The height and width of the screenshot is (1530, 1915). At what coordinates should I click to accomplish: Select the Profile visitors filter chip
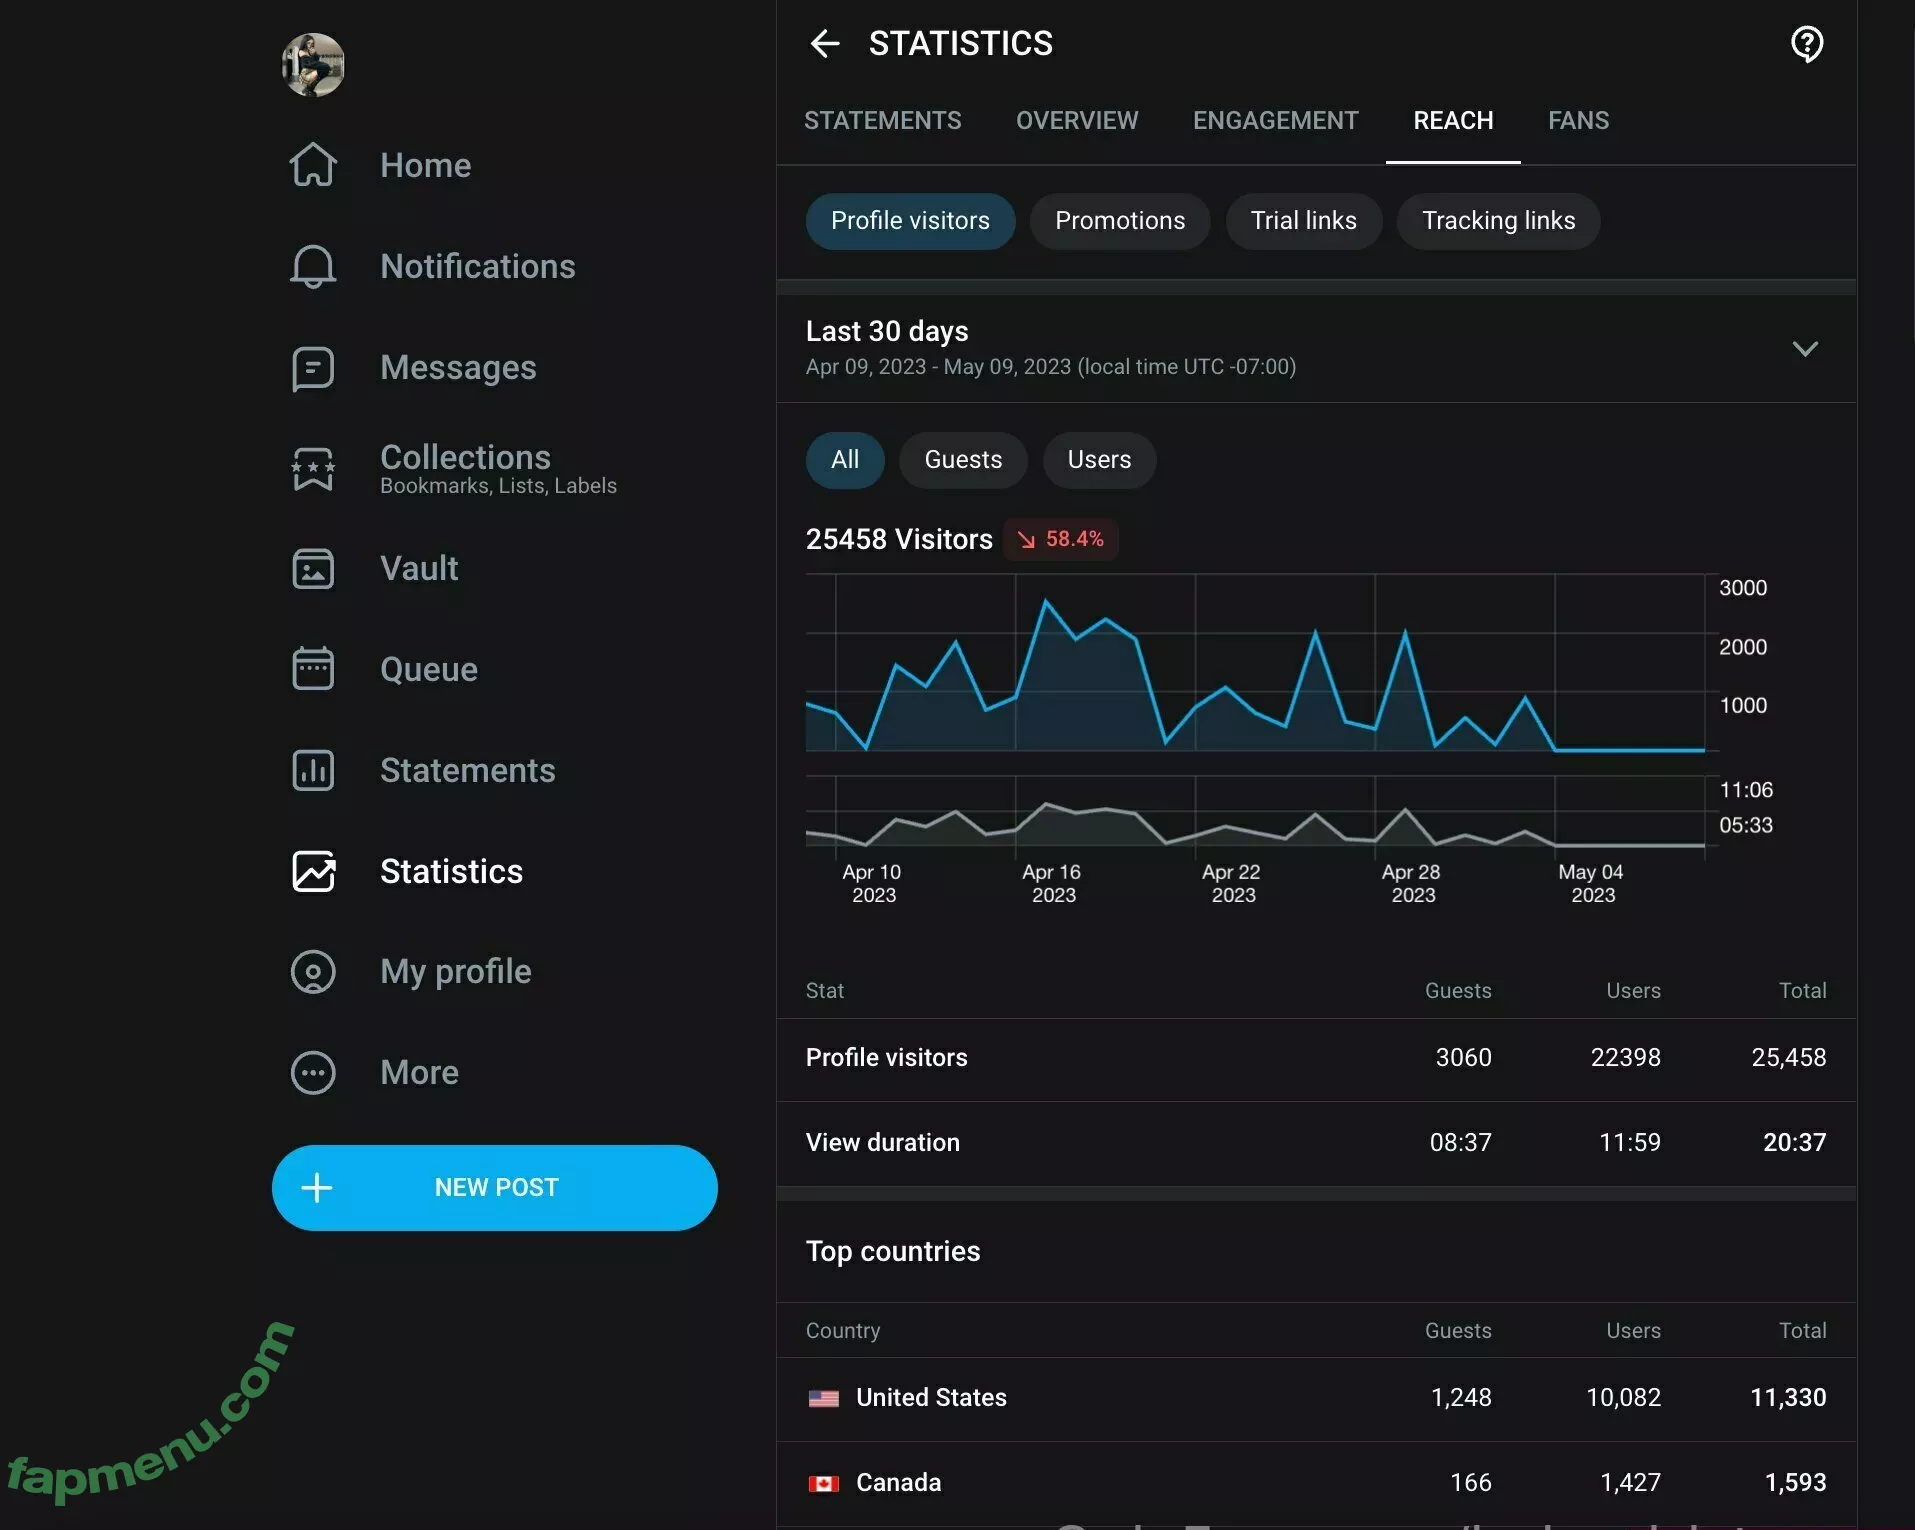(x=910, y=221)
